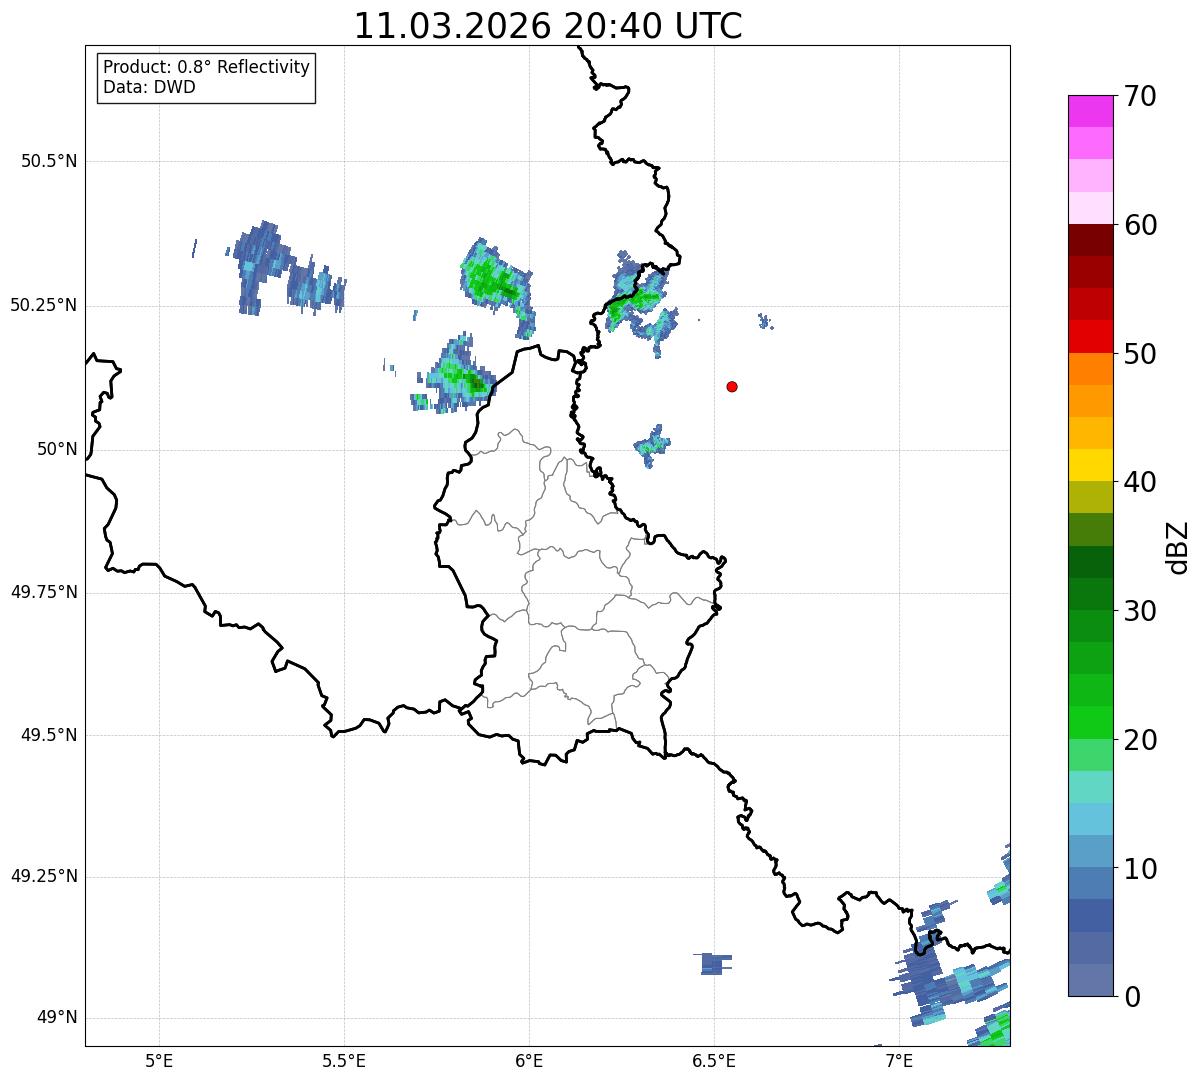Click the red station marker dot
The height and width of the screenshot is (1081, 1202).
tap(732, 386)
